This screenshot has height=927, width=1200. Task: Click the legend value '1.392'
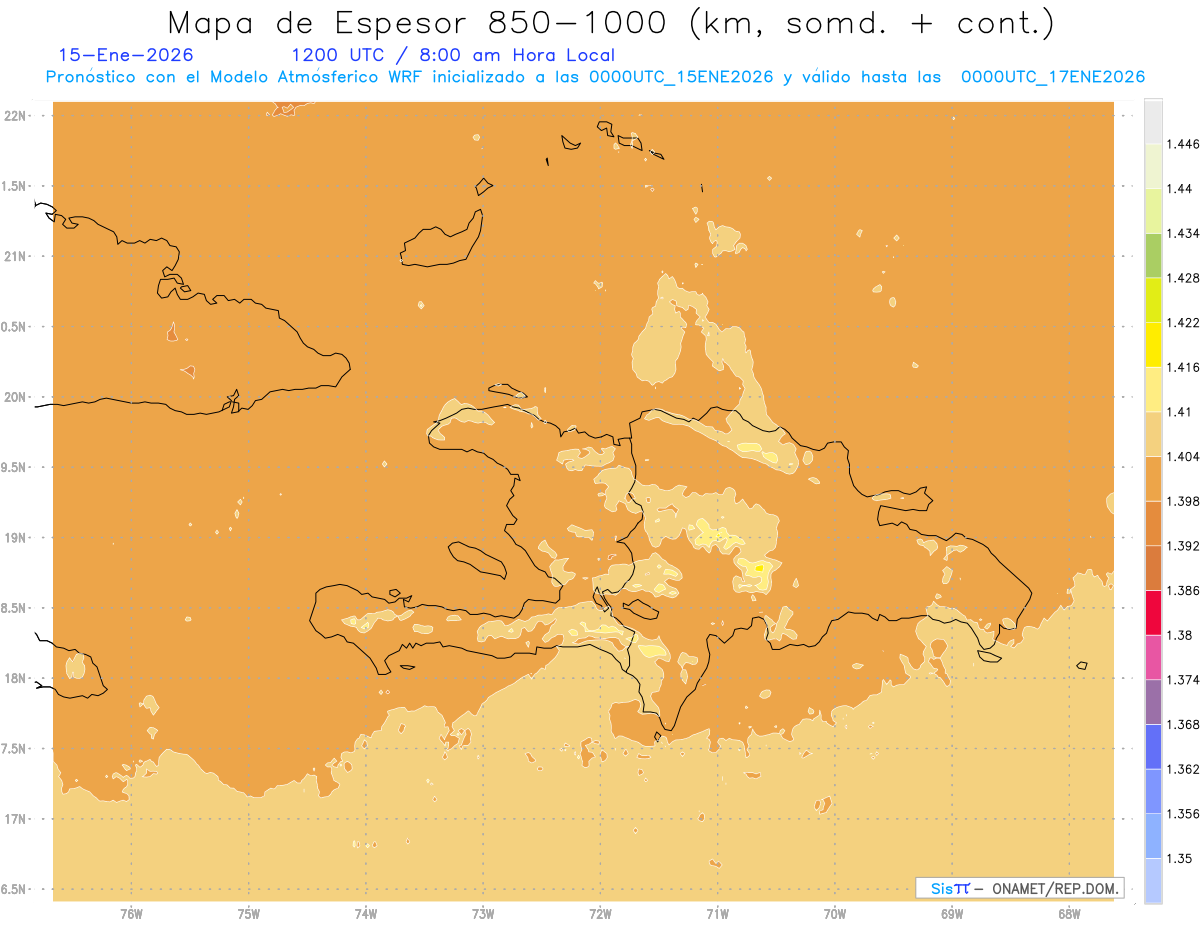1182,546
